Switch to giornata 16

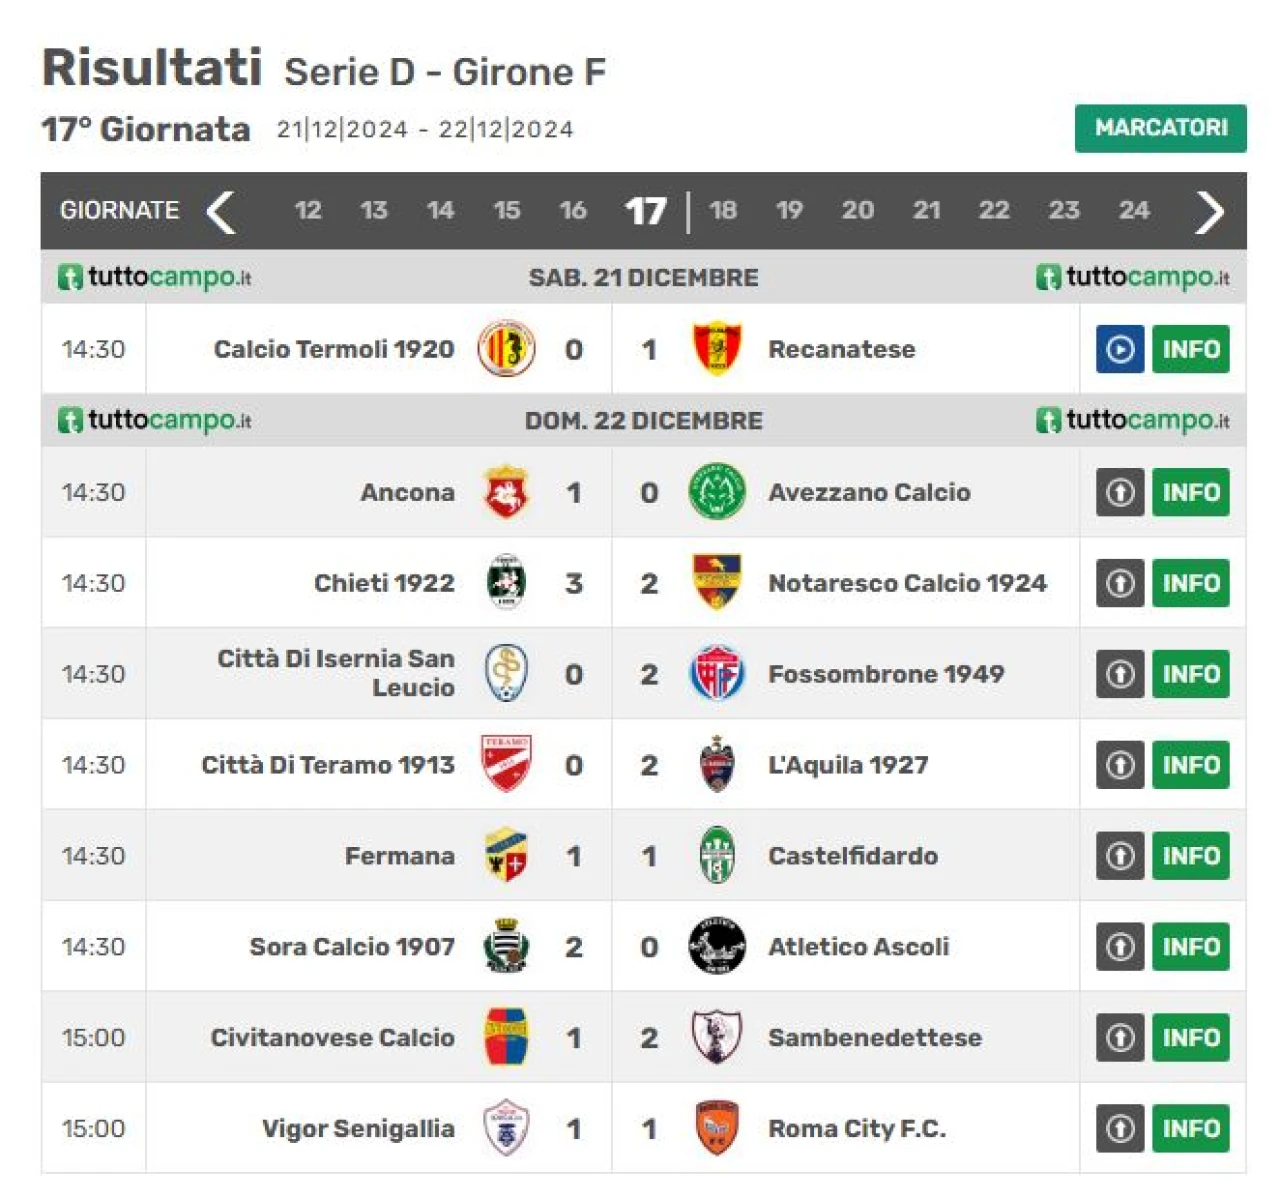[573, 210]
